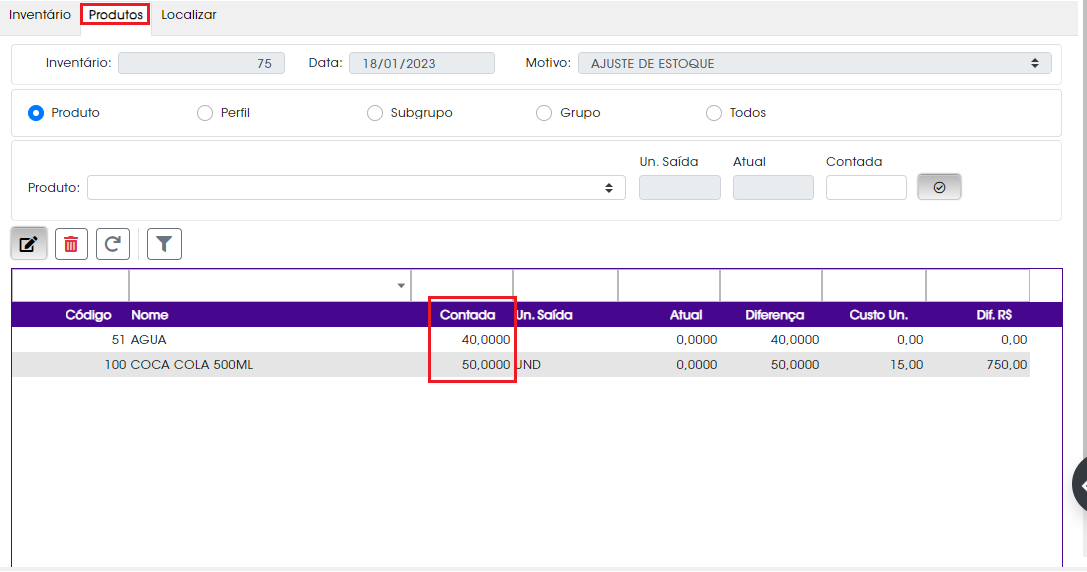This screenshot has width=1087, height=572.
Task: Open the Motivo dropdown AJUSTE DE ESTOQUE
Action: pos(815,63)
